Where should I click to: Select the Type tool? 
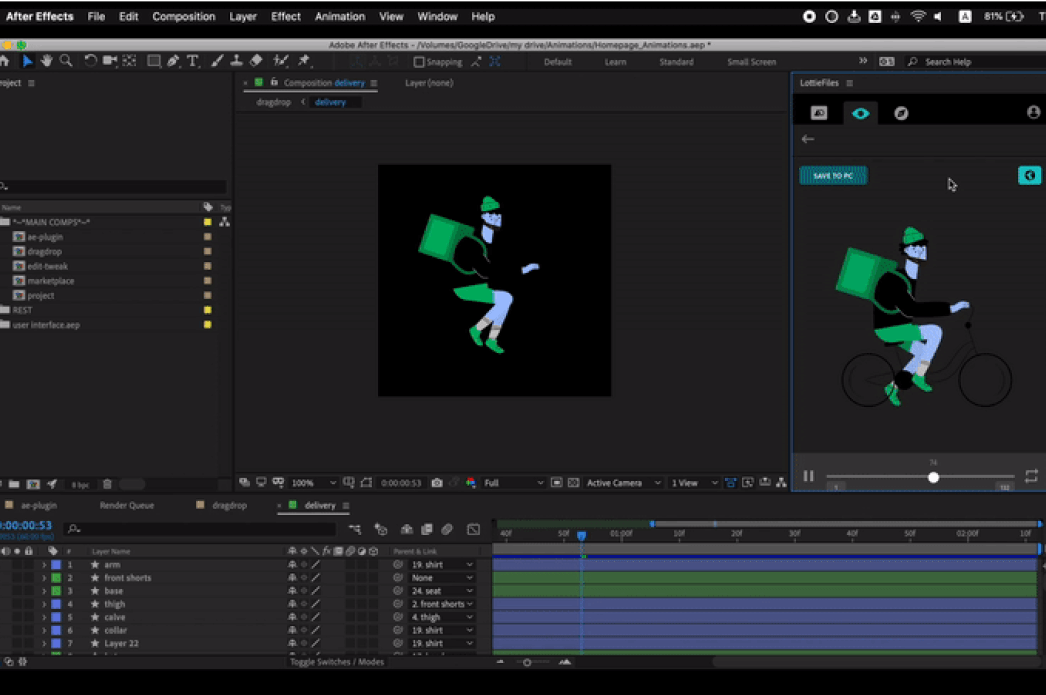[x=193, y=61]
